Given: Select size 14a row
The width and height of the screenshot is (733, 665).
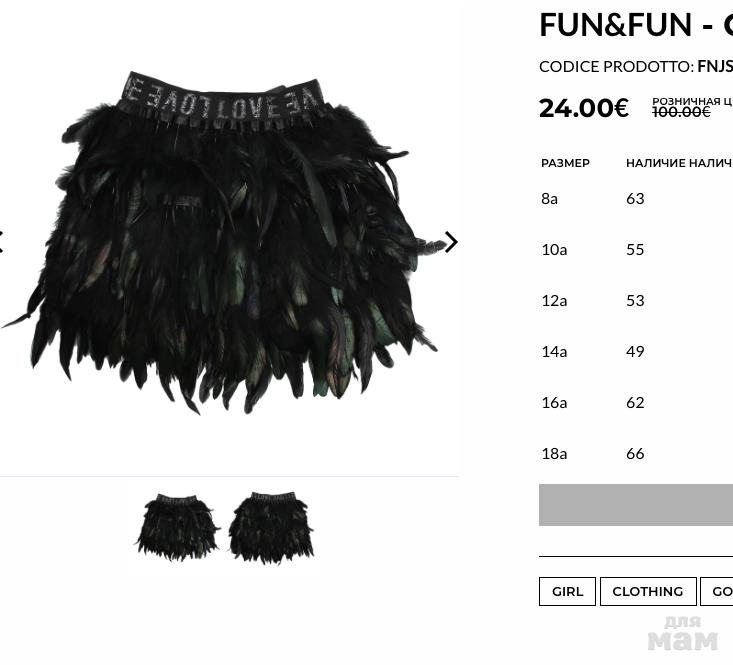Looking at the screenshot, I should [636, 351].
